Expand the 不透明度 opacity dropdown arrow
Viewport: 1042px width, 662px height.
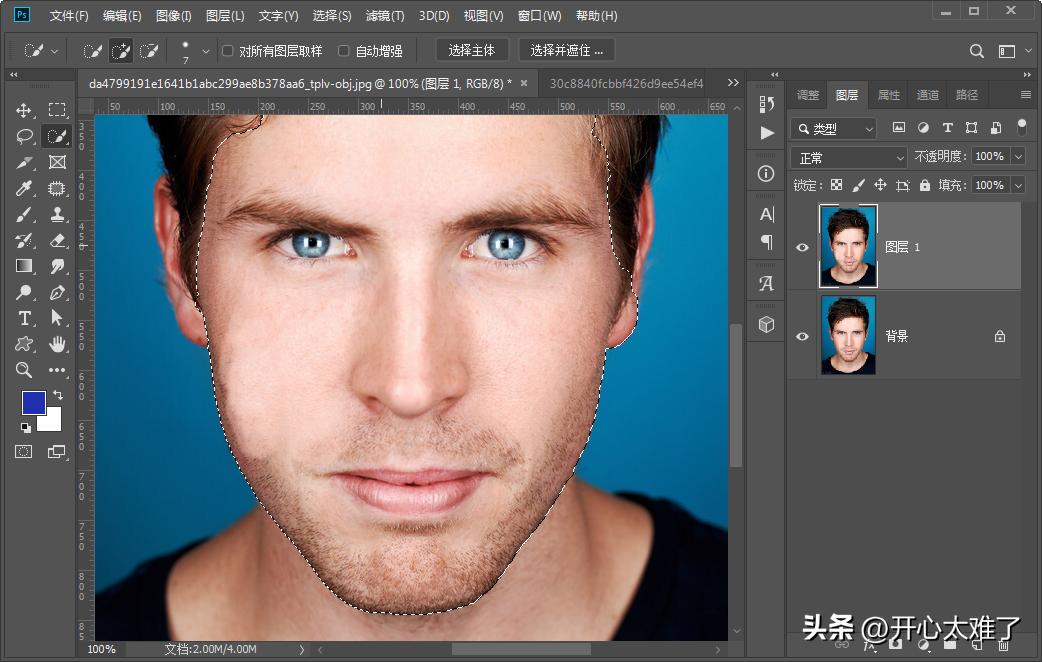point(1018,157)
